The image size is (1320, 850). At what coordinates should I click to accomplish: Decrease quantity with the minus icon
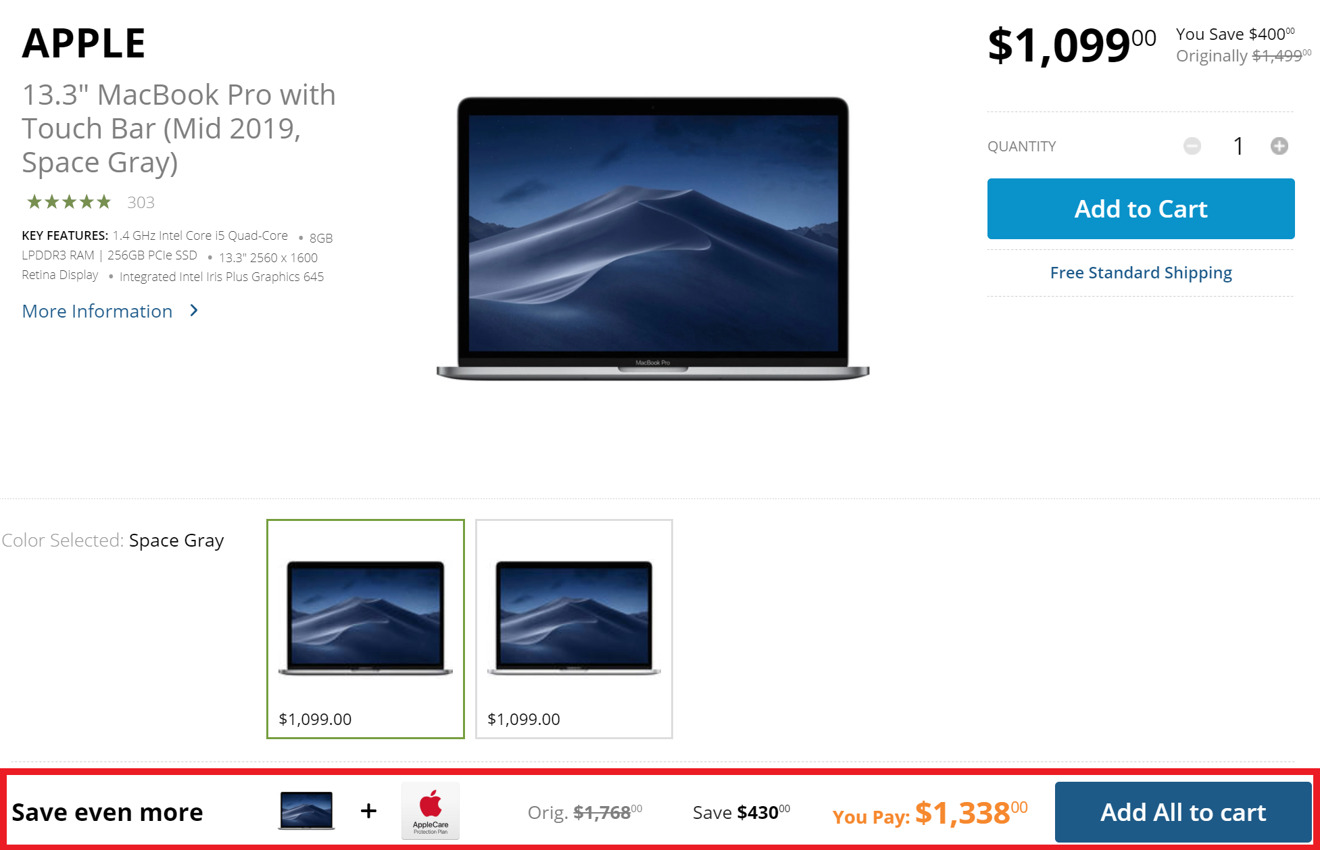1192,146
